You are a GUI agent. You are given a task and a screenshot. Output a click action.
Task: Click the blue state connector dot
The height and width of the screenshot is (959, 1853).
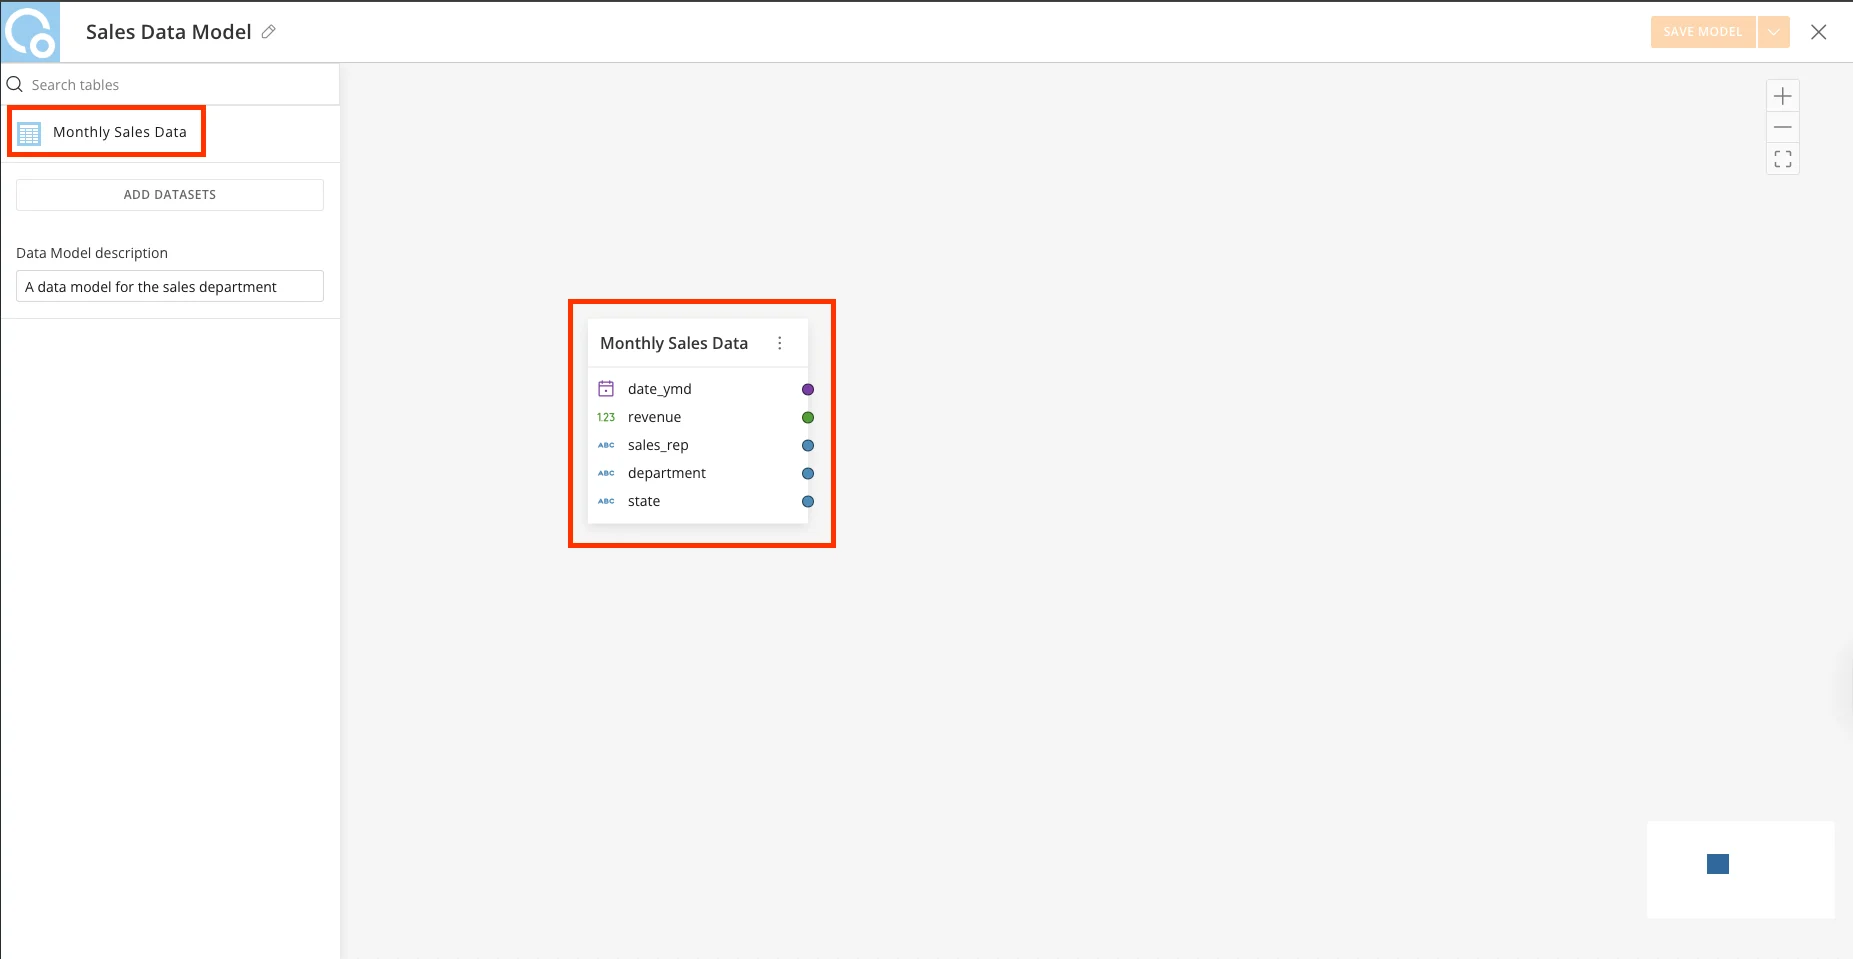(x=808, y=502)
